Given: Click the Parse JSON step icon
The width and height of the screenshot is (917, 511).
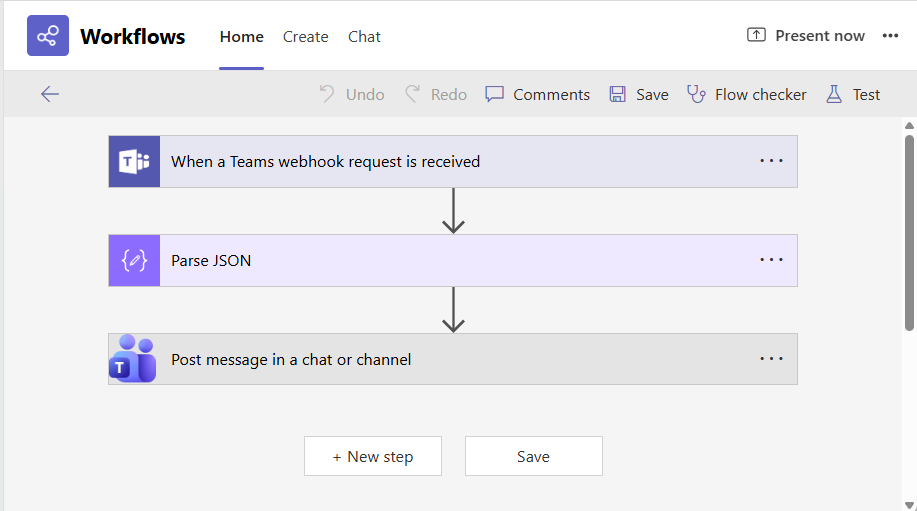Looking at the screenshot, I should coord(134,261).
